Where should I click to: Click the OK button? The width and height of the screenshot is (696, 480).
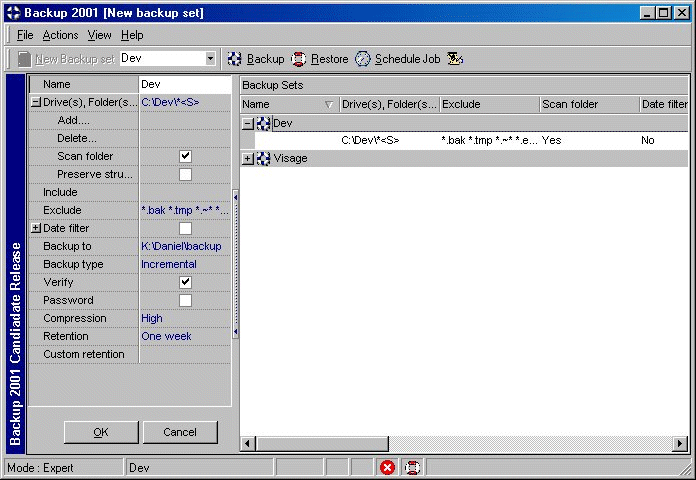click(101, 432)
